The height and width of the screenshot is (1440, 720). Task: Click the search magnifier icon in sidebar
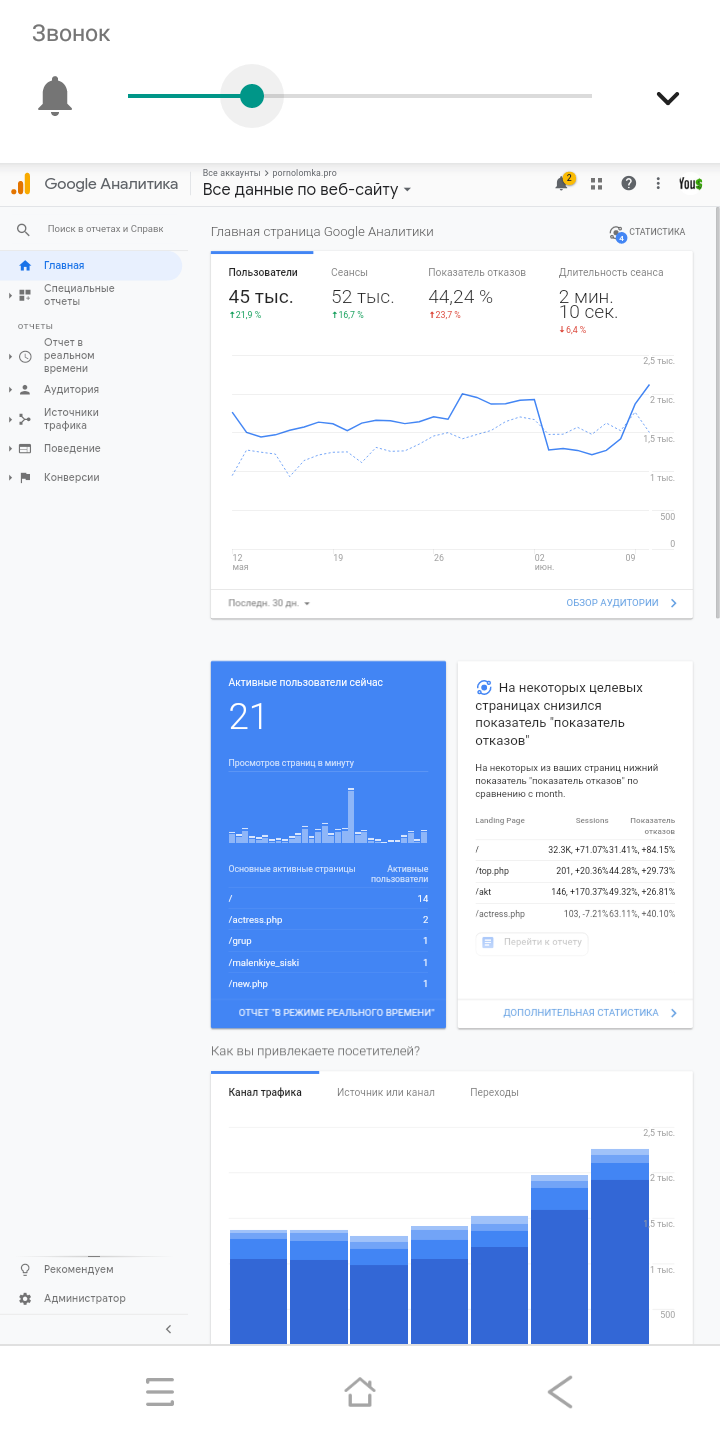coord(24,230)
